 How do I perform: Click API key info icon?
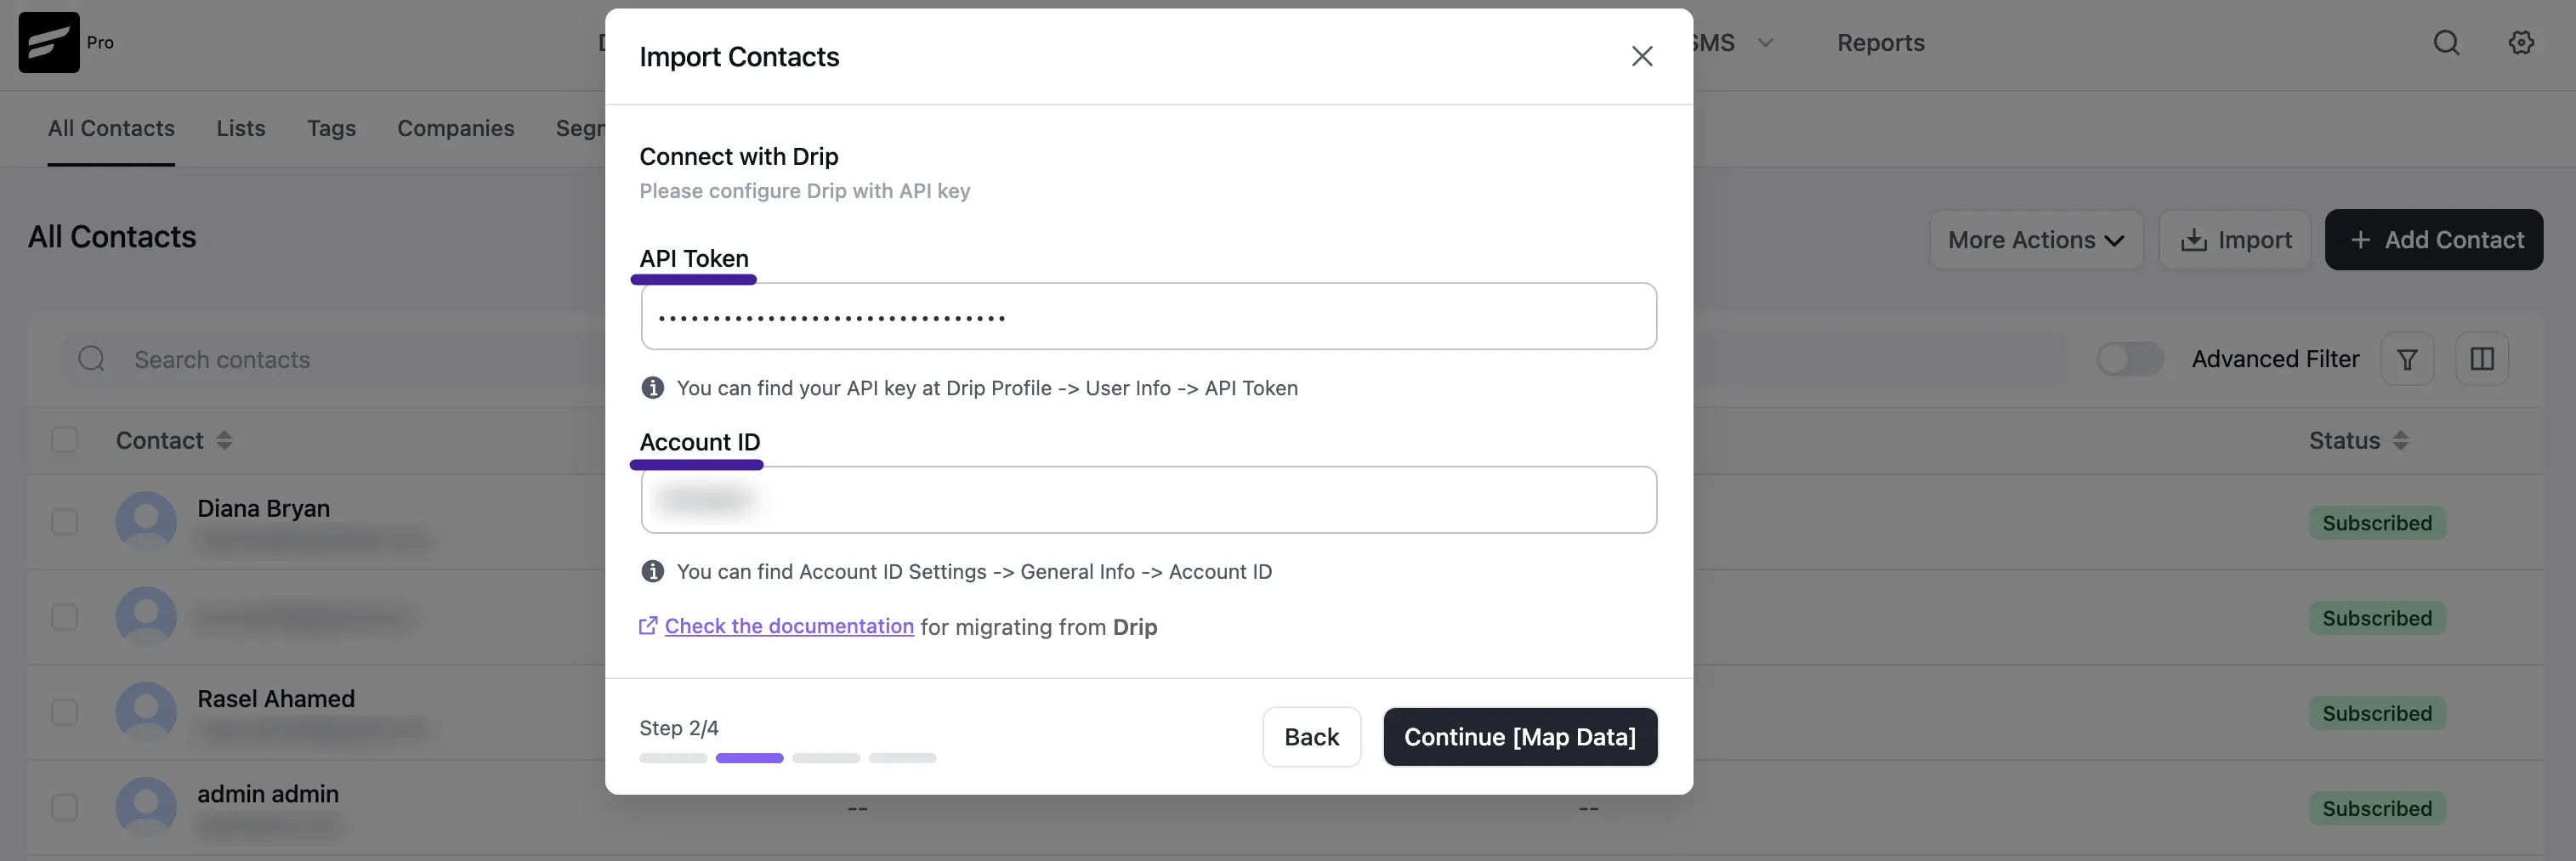click(653, 388)
